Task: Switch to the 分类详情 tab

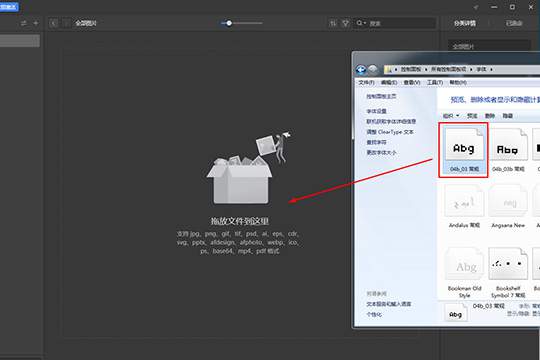Action: tap(465, 23)
